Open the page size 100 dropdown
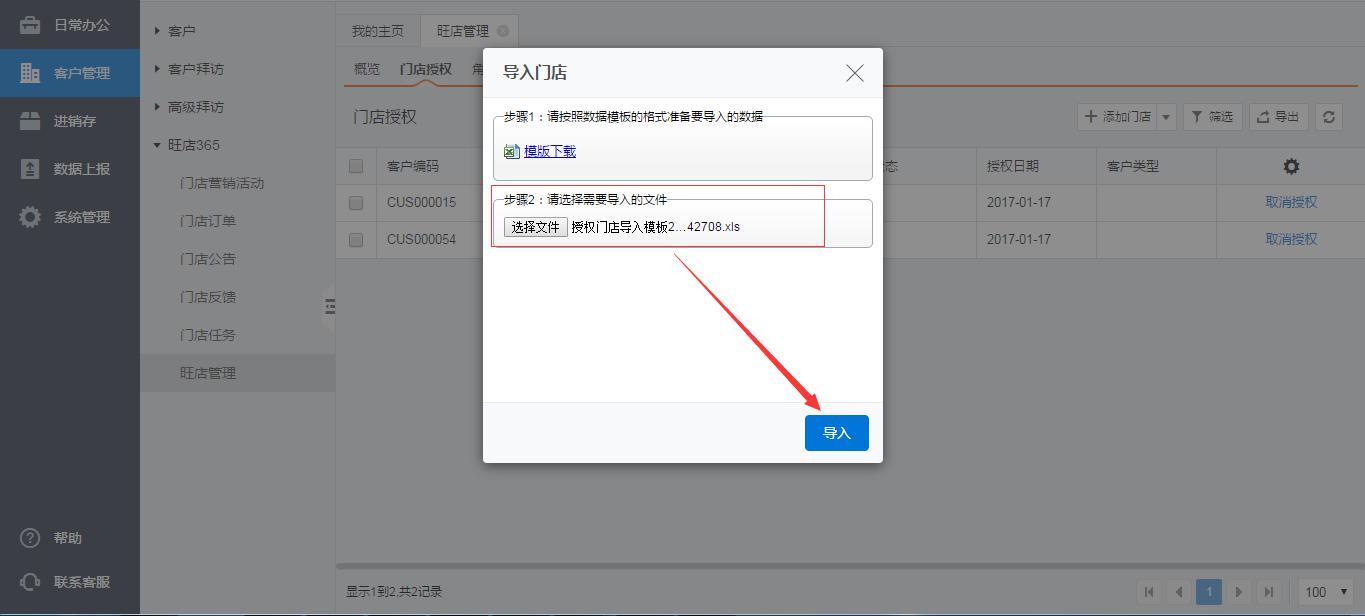The image size is (1365, 616). (x=1326, y=591)
